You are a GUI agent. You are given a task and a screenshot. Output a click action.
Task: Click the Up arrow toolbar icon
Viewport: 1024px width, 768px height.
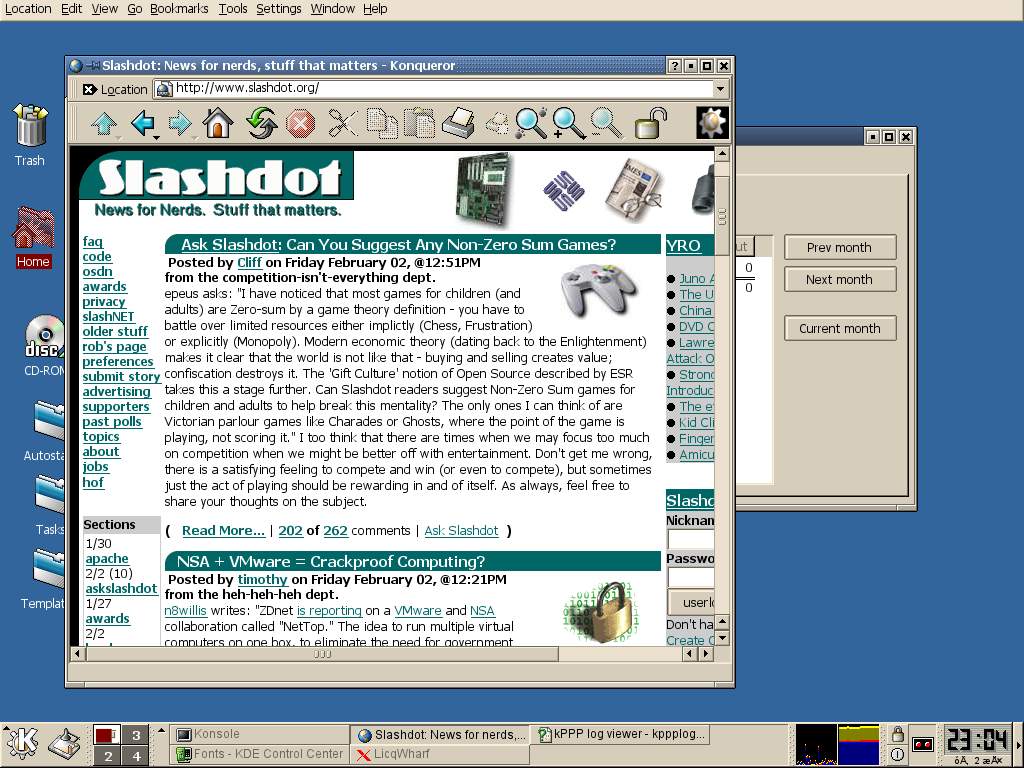tap(104, 123)
